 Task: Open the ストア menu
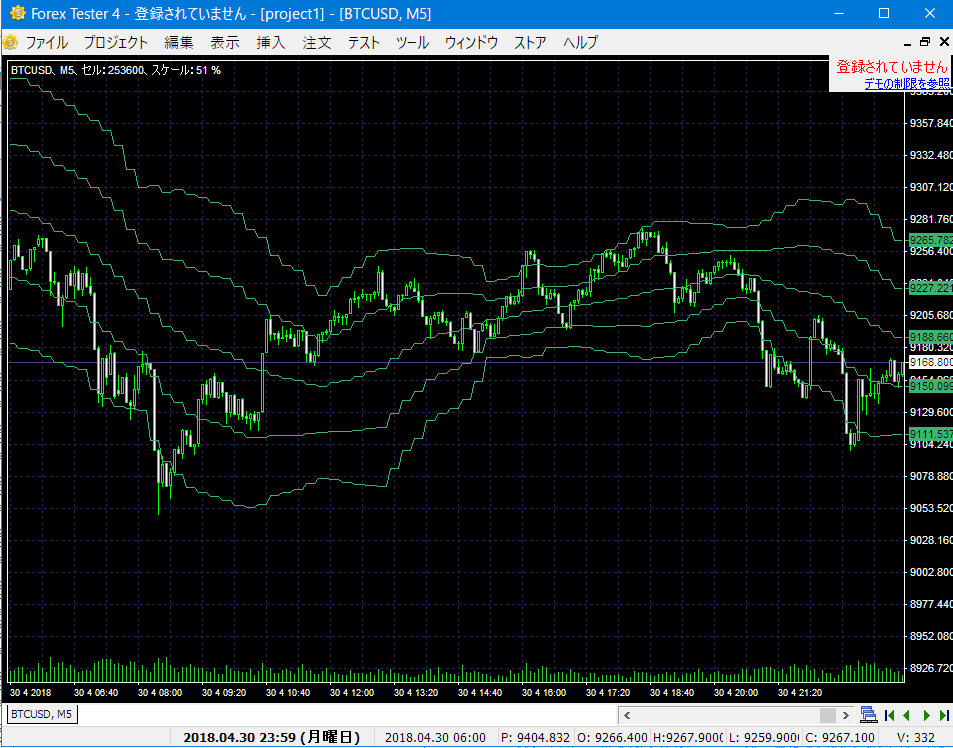530,43
